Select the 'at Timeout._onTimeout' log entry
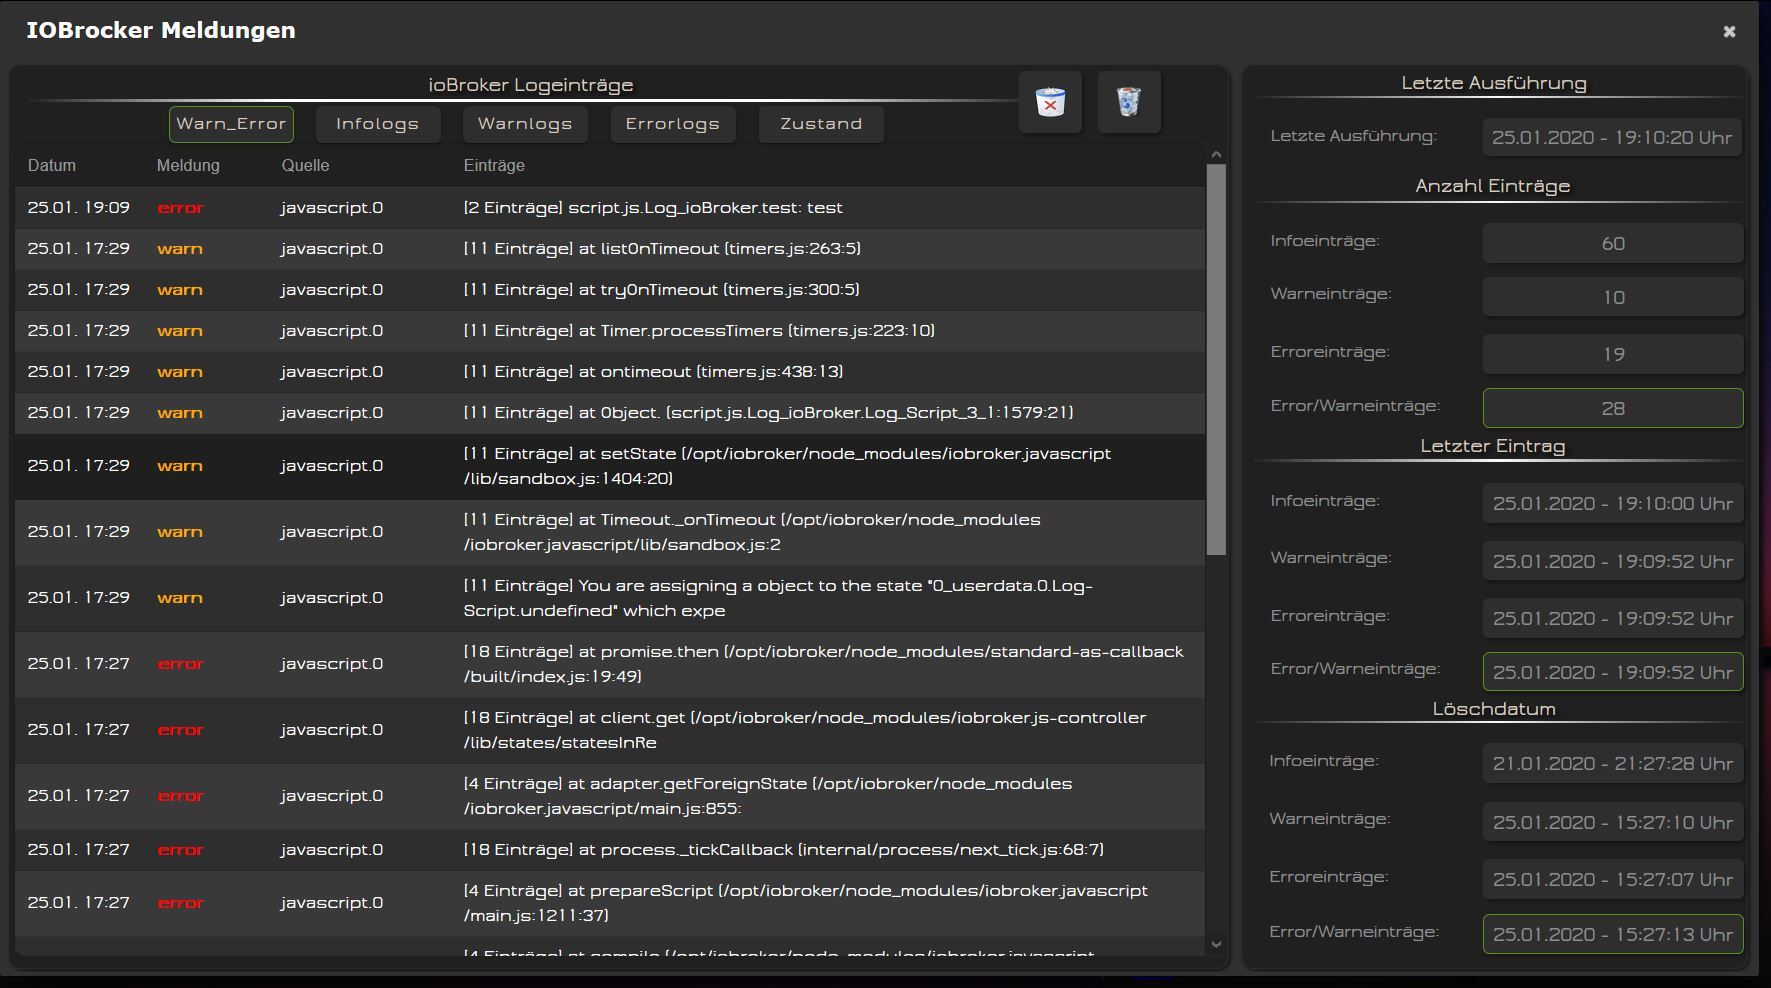The image size is (1771, 988). [610, 532]
